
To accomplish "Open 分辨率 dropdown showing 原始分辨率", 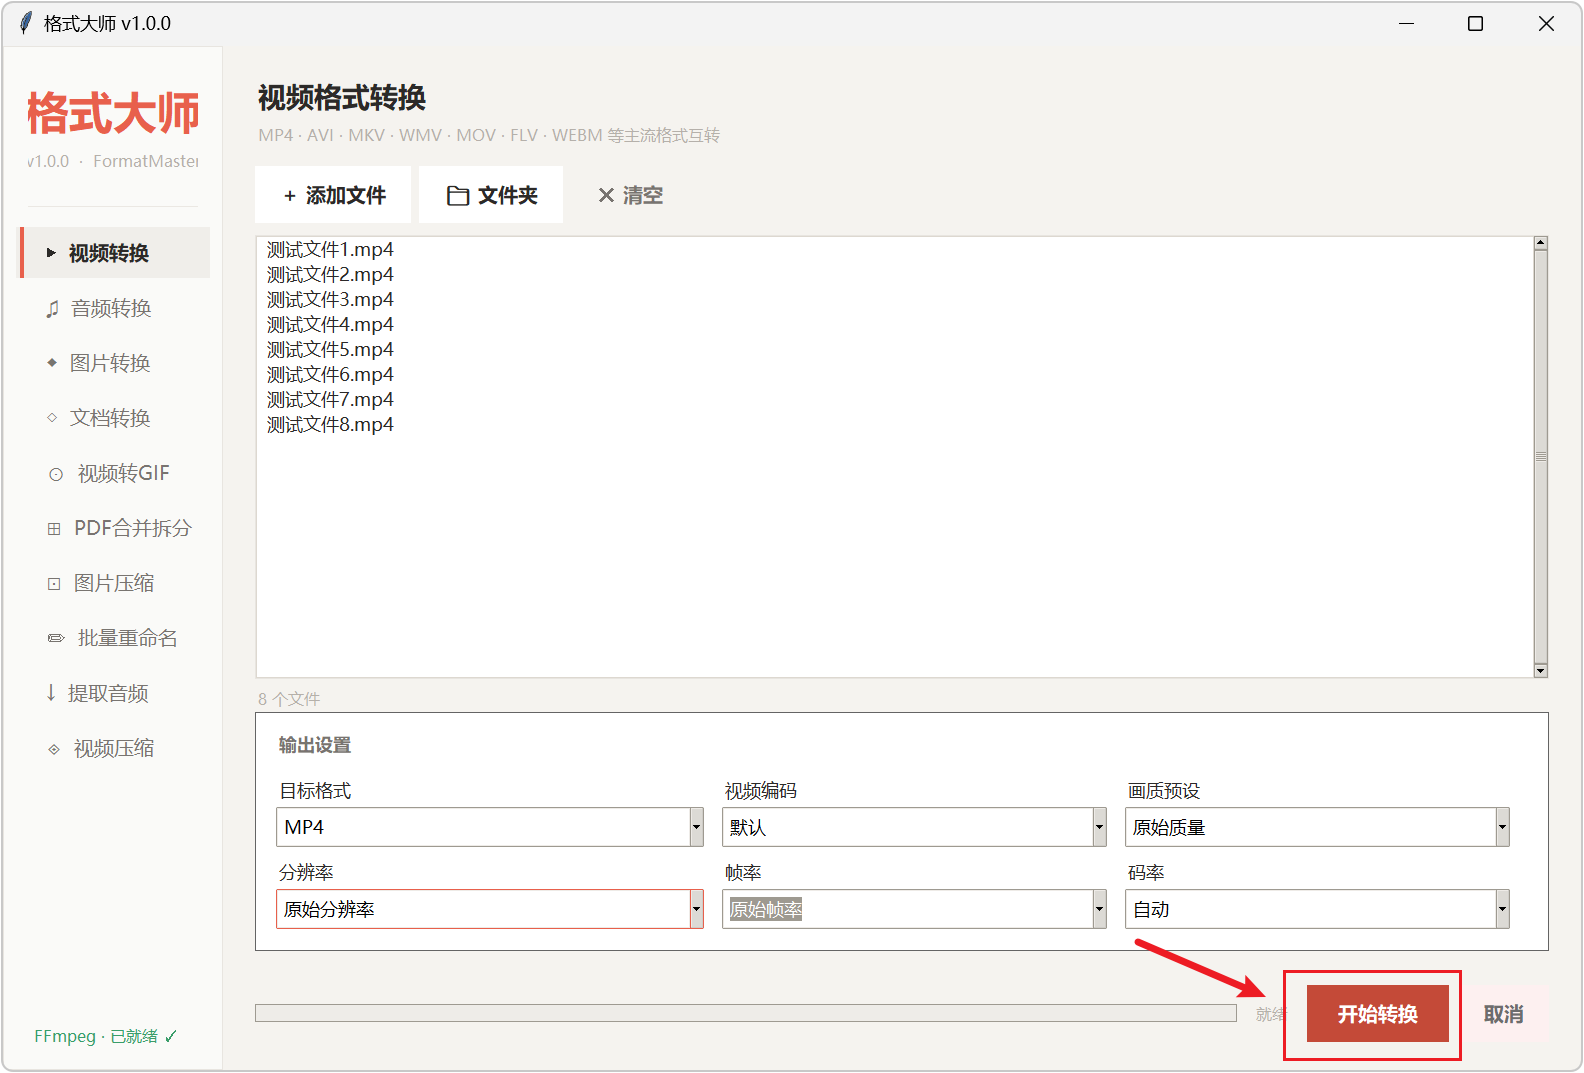I will tap(490, 909).
